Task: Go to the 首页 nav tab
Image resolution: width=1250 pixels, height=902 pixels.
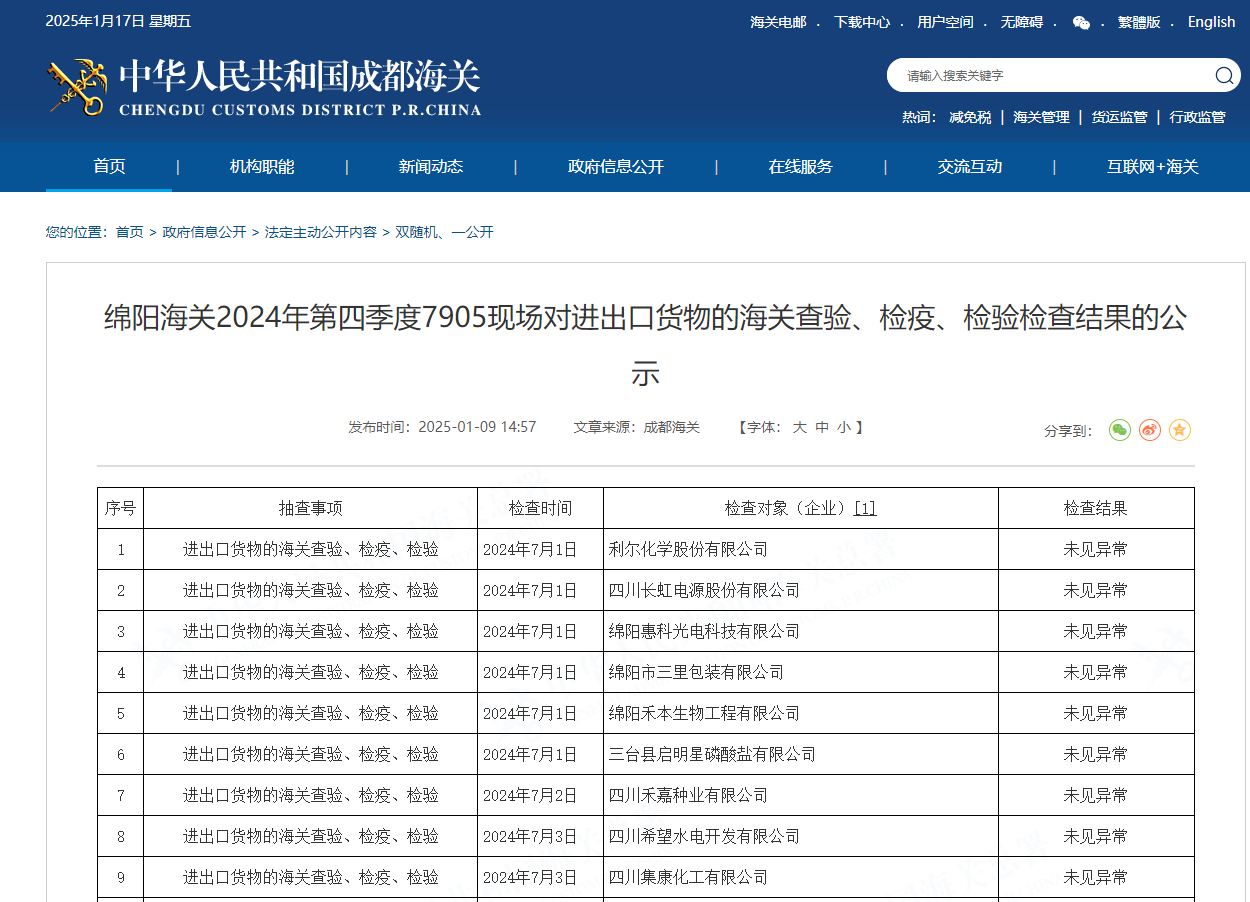Action: [x=109, y=167]
